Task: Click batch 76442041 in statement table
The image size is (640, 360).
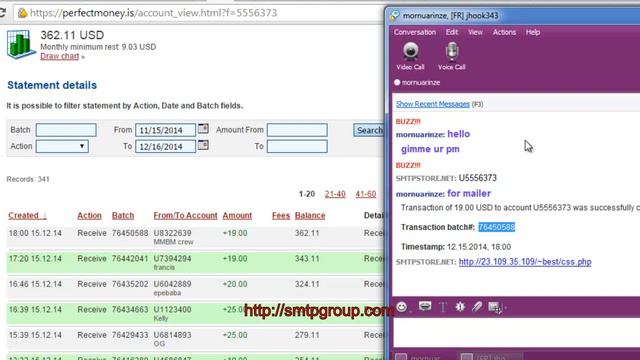Action: [130, 259]
